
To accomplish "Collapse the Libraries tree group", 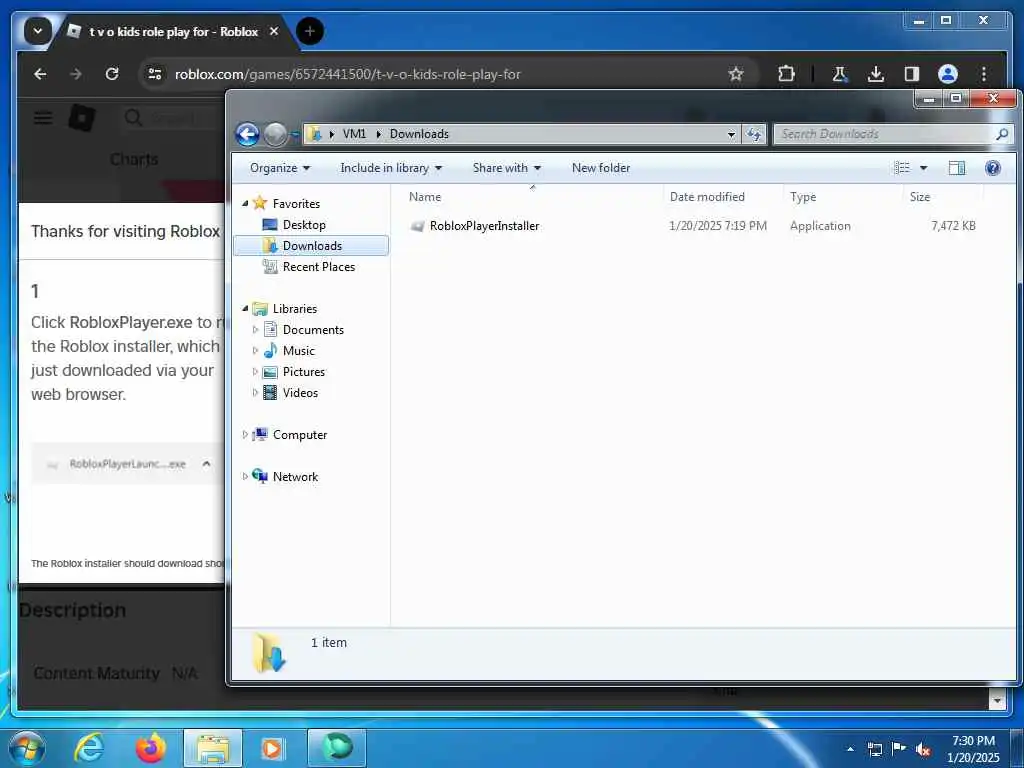I will point(246,308).
